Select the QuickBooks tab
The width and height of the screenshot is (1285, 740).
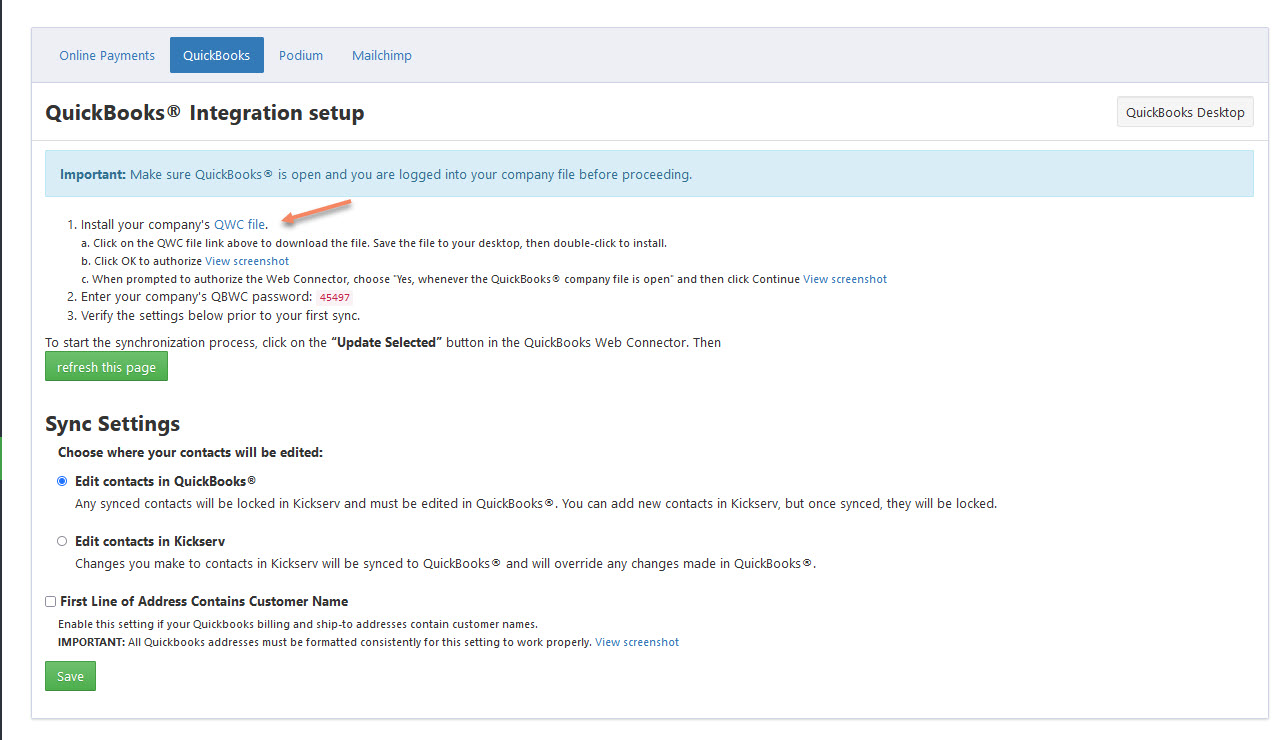click(x=217, y=55)
